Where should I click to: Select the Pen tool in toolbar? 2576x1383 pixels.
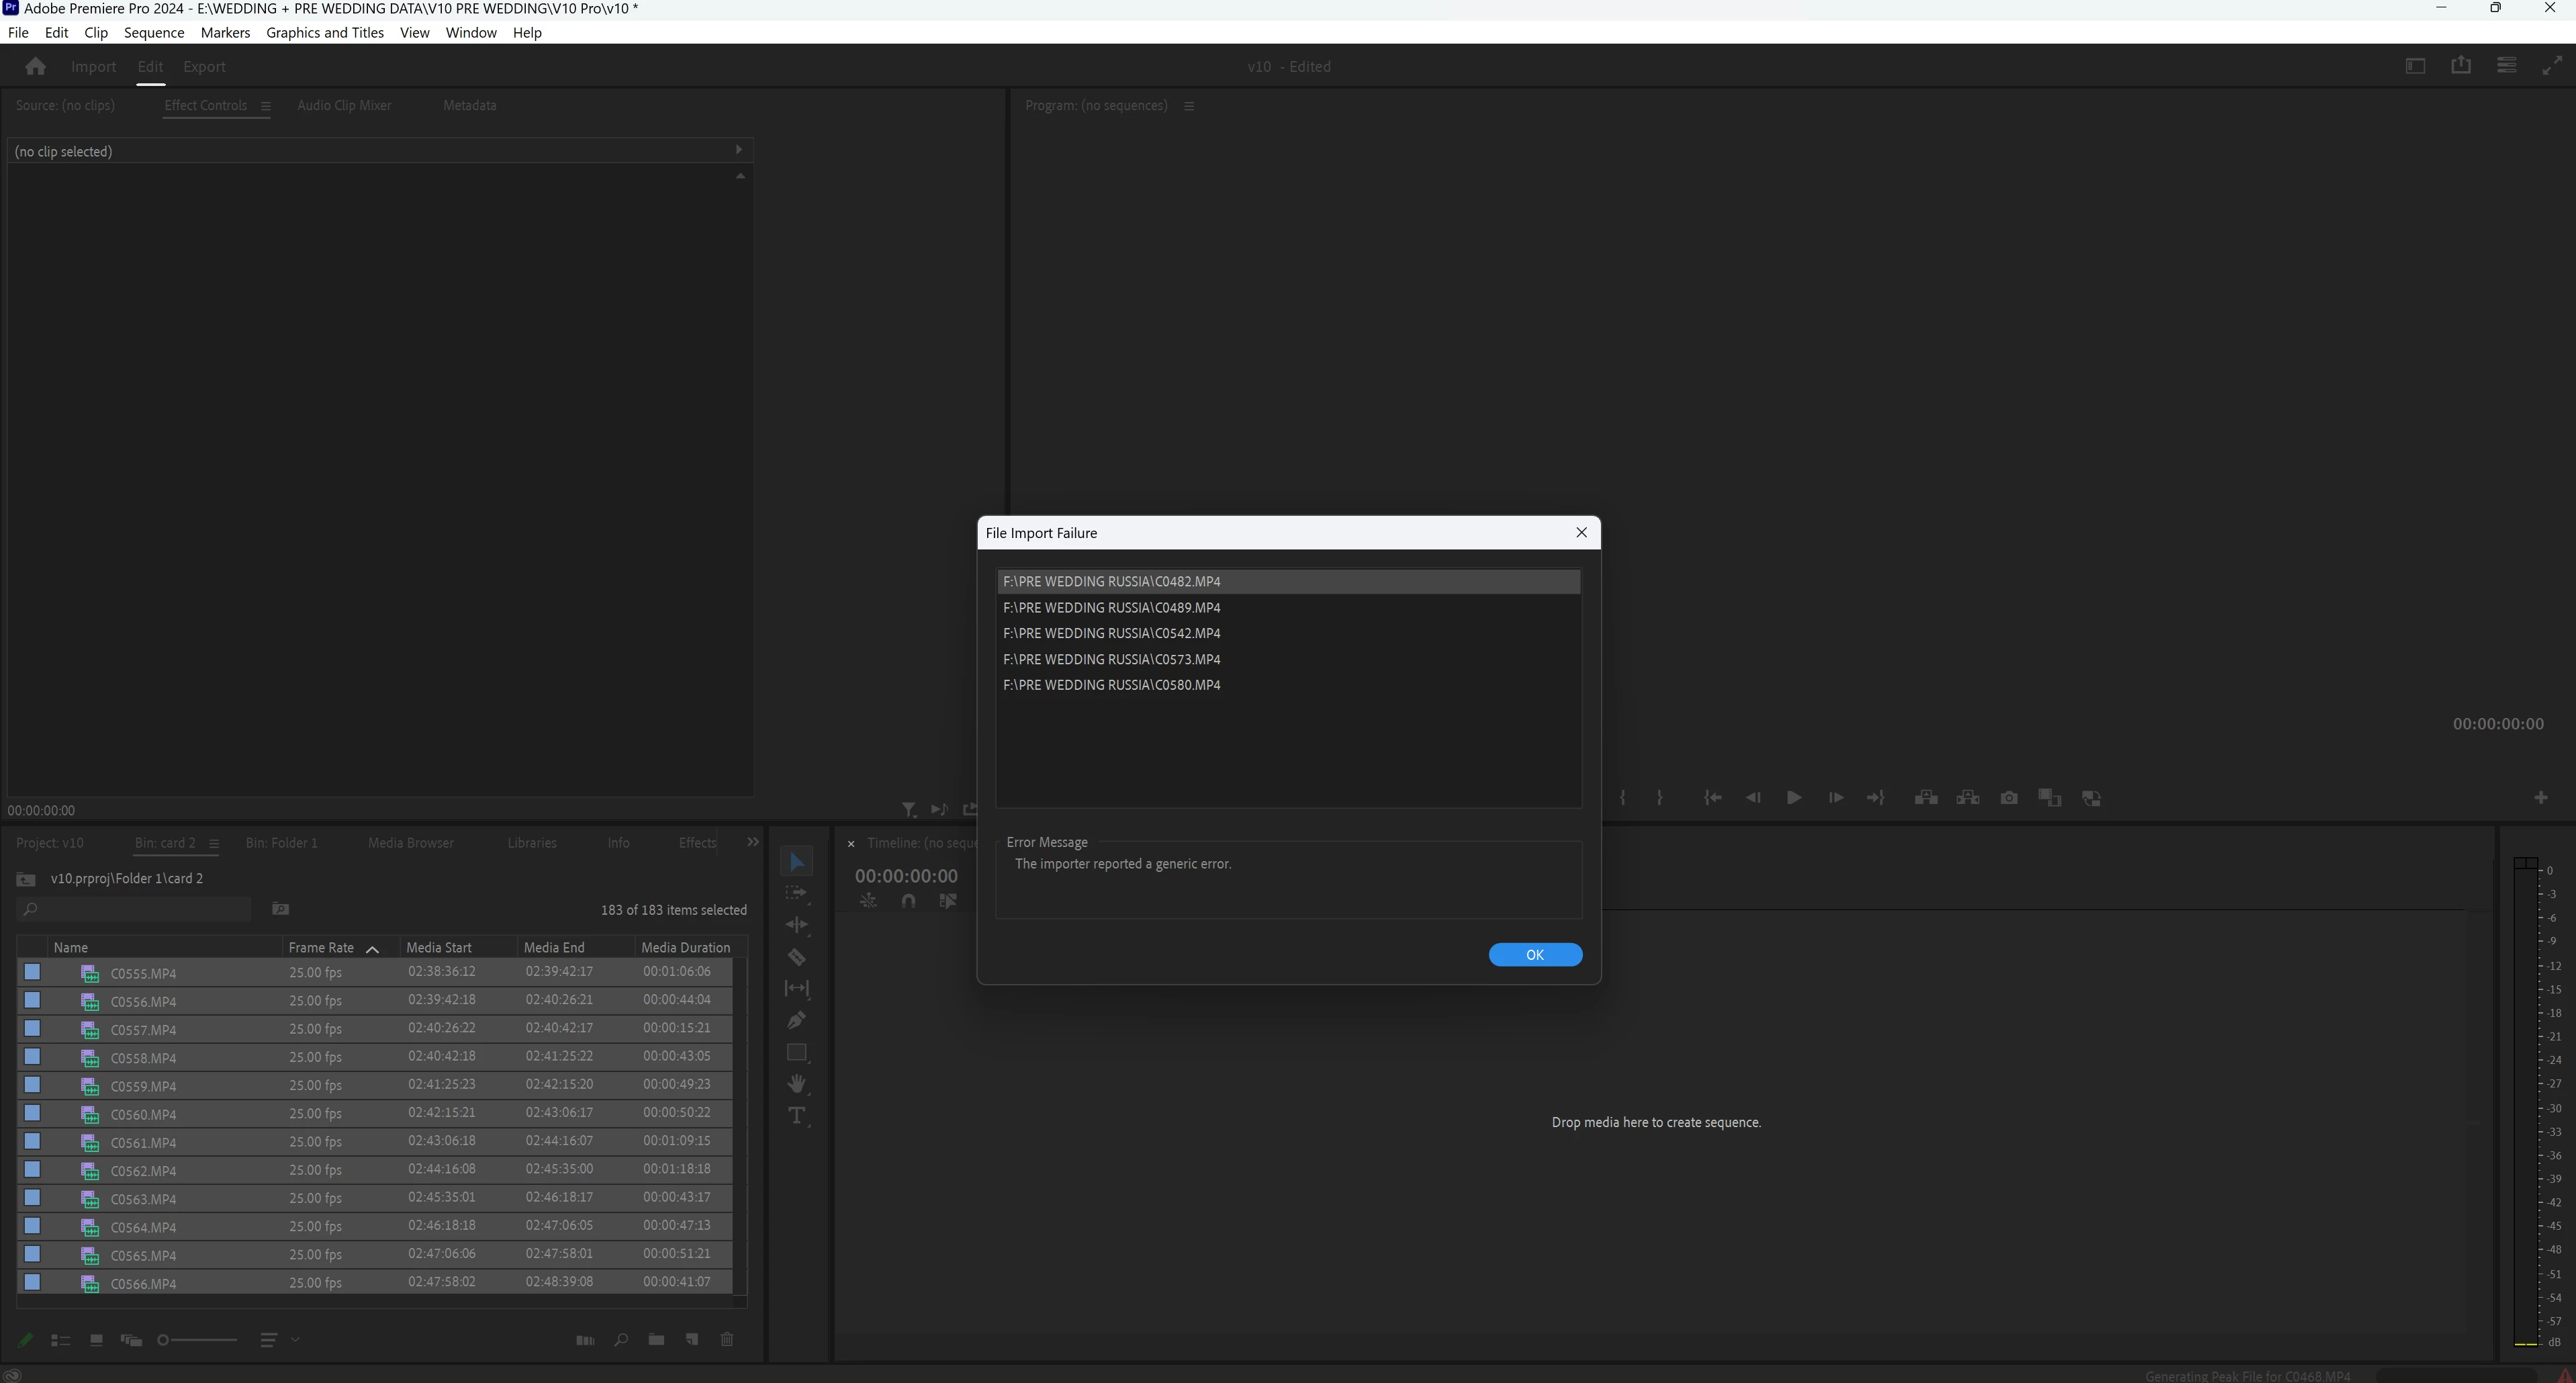[796, 1020]
